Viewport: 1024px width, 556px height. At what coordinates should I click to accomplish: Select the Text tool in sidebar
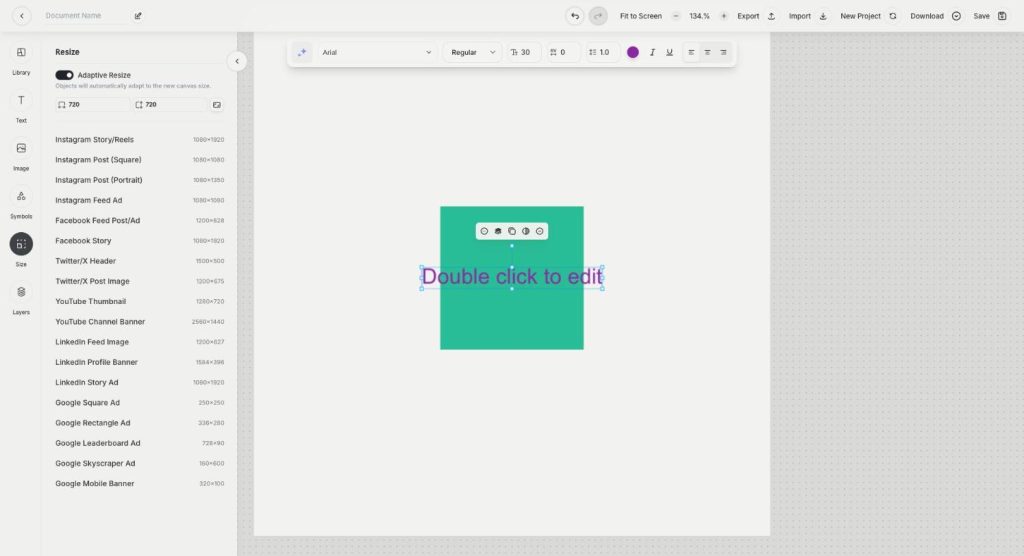point(21,100)
